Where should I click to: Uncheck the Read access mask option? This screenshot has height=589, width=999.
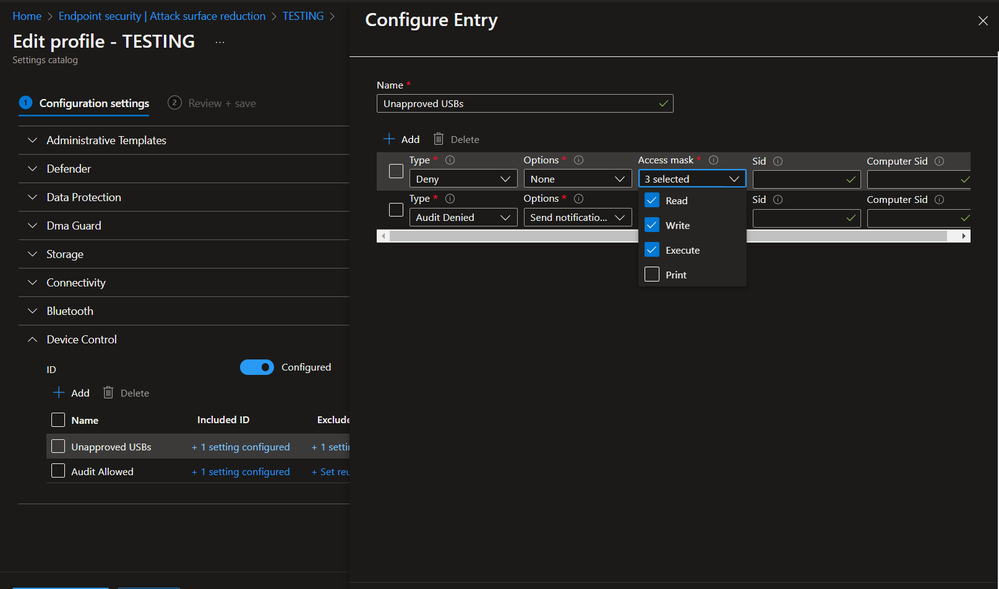coord(652,200)
